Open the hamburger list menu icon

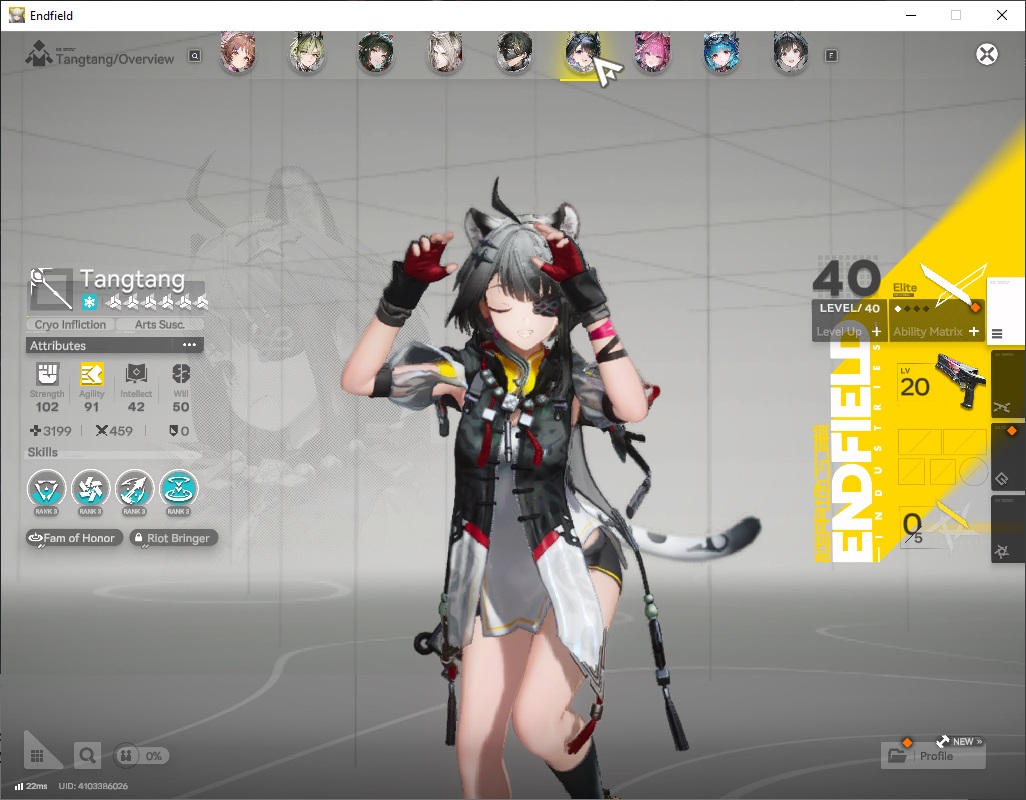[x=997, y=334]
